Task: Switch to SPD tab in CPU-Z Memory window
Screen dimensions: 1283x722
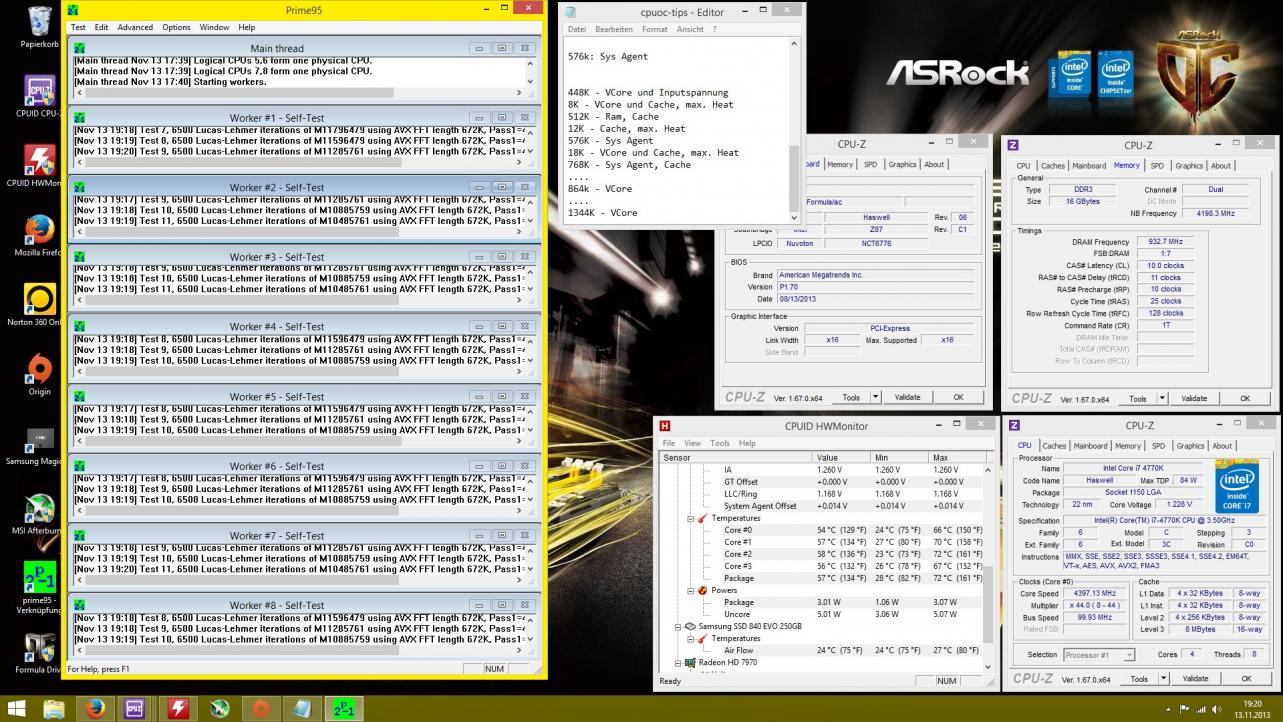Action: [1157, 166]
